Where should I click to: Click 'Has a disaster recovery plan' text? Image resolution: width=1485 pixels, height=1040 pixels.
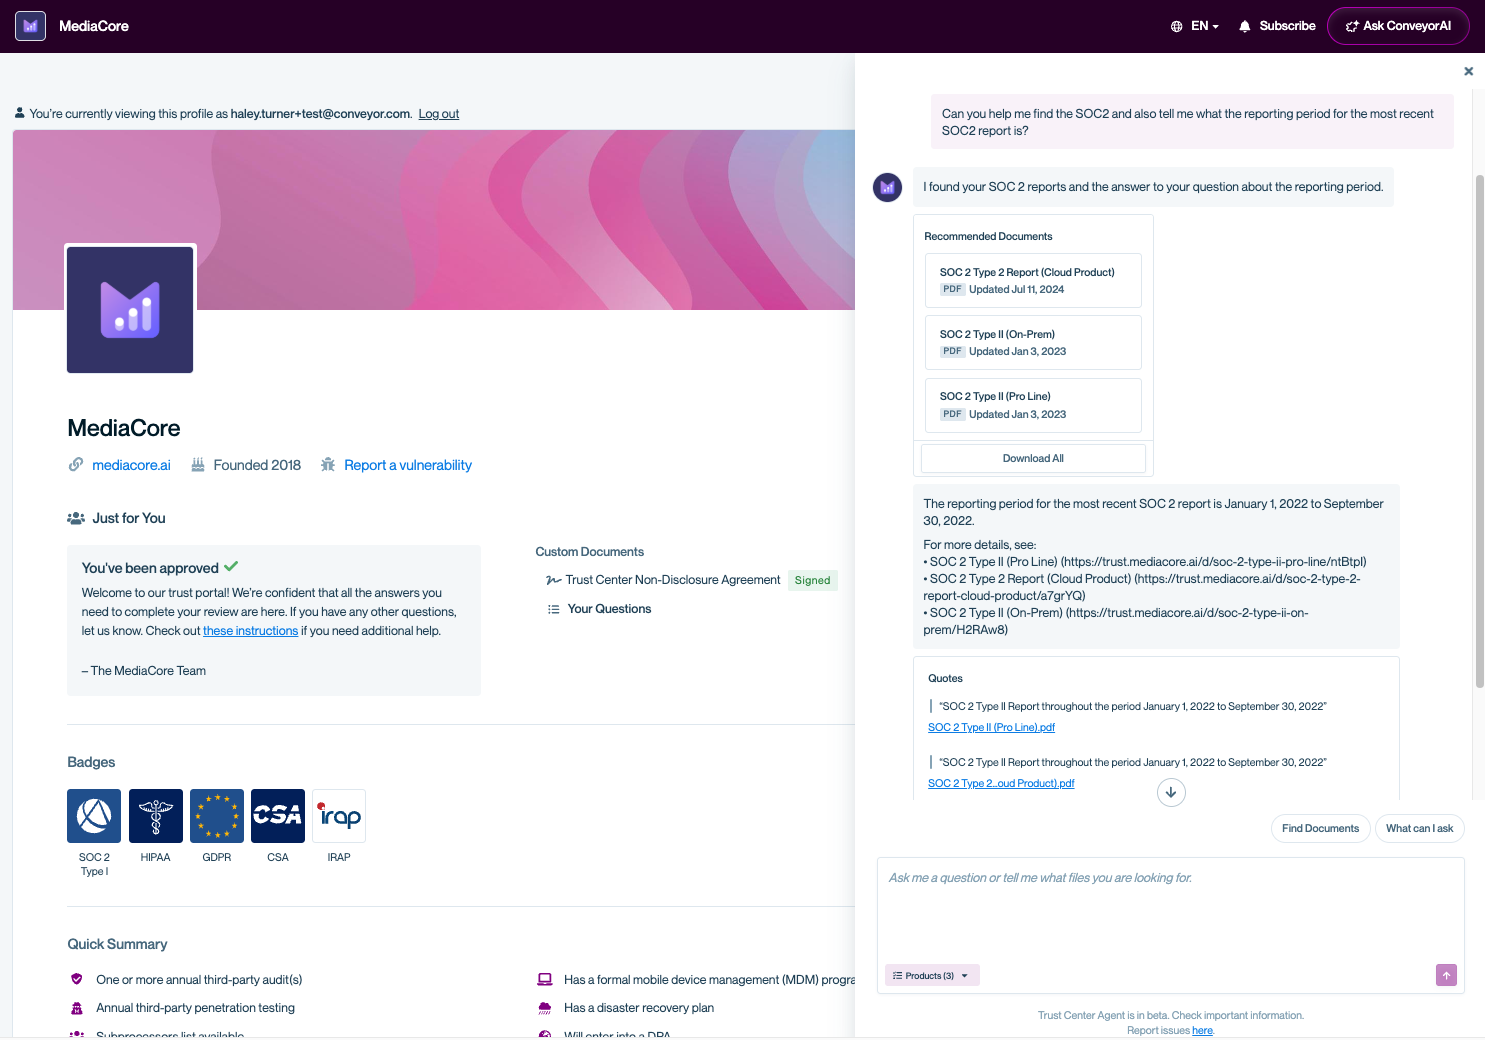[x=639, y=1008]
